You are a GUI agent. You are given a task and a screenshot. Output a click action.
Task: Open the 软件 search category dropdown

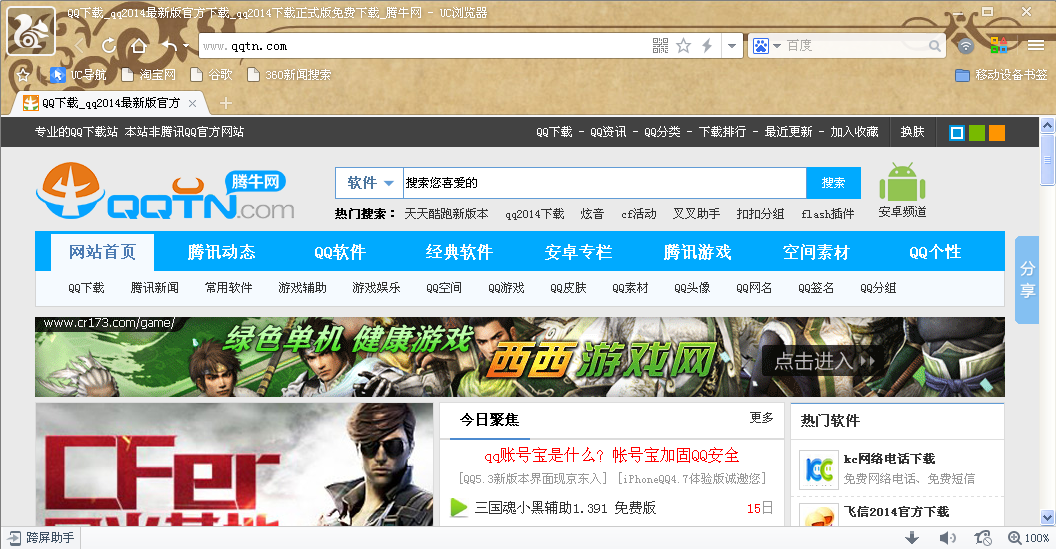370,183
